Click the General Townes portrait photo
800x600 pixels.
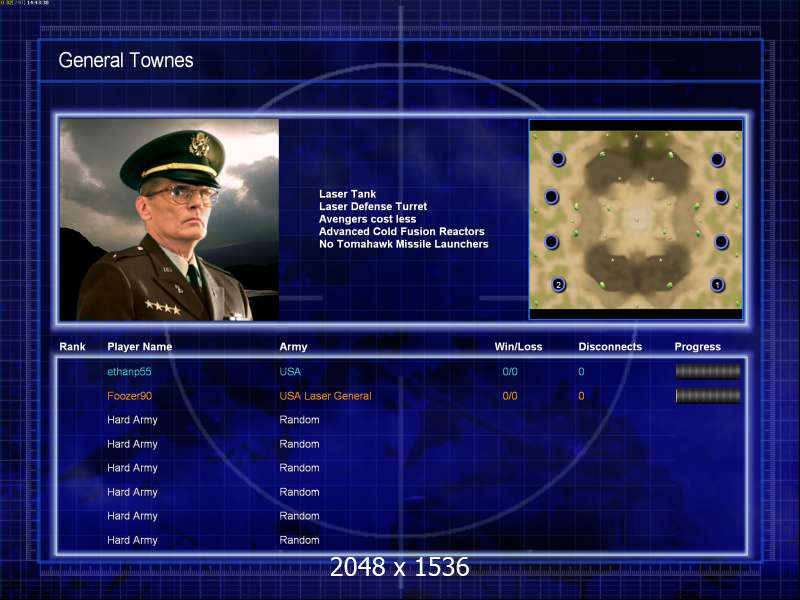tap(169, 220)
